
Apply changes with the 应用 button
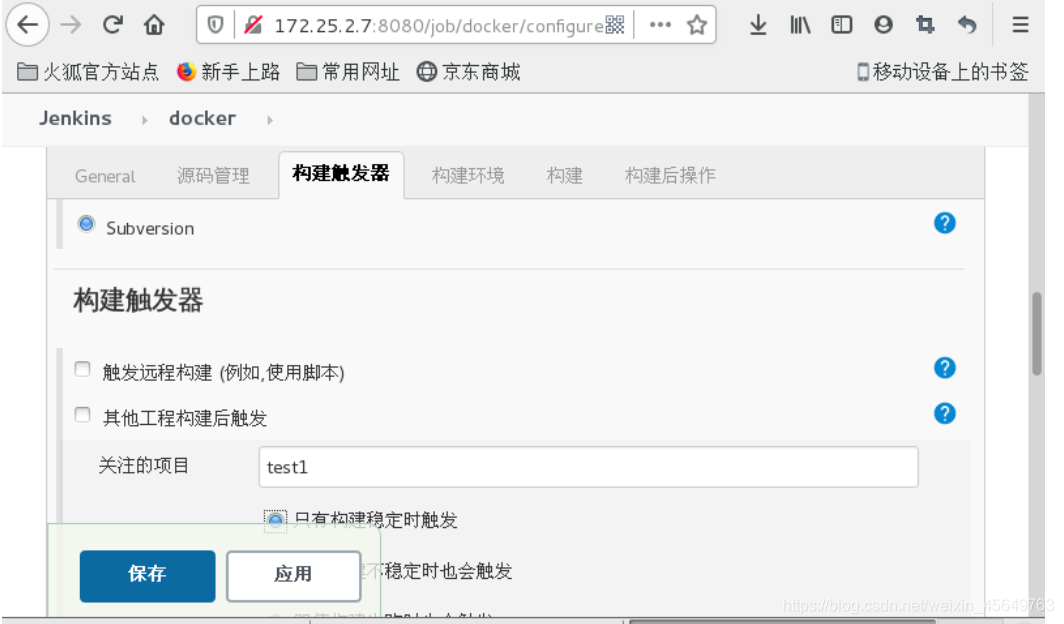[x=293, y=576]
